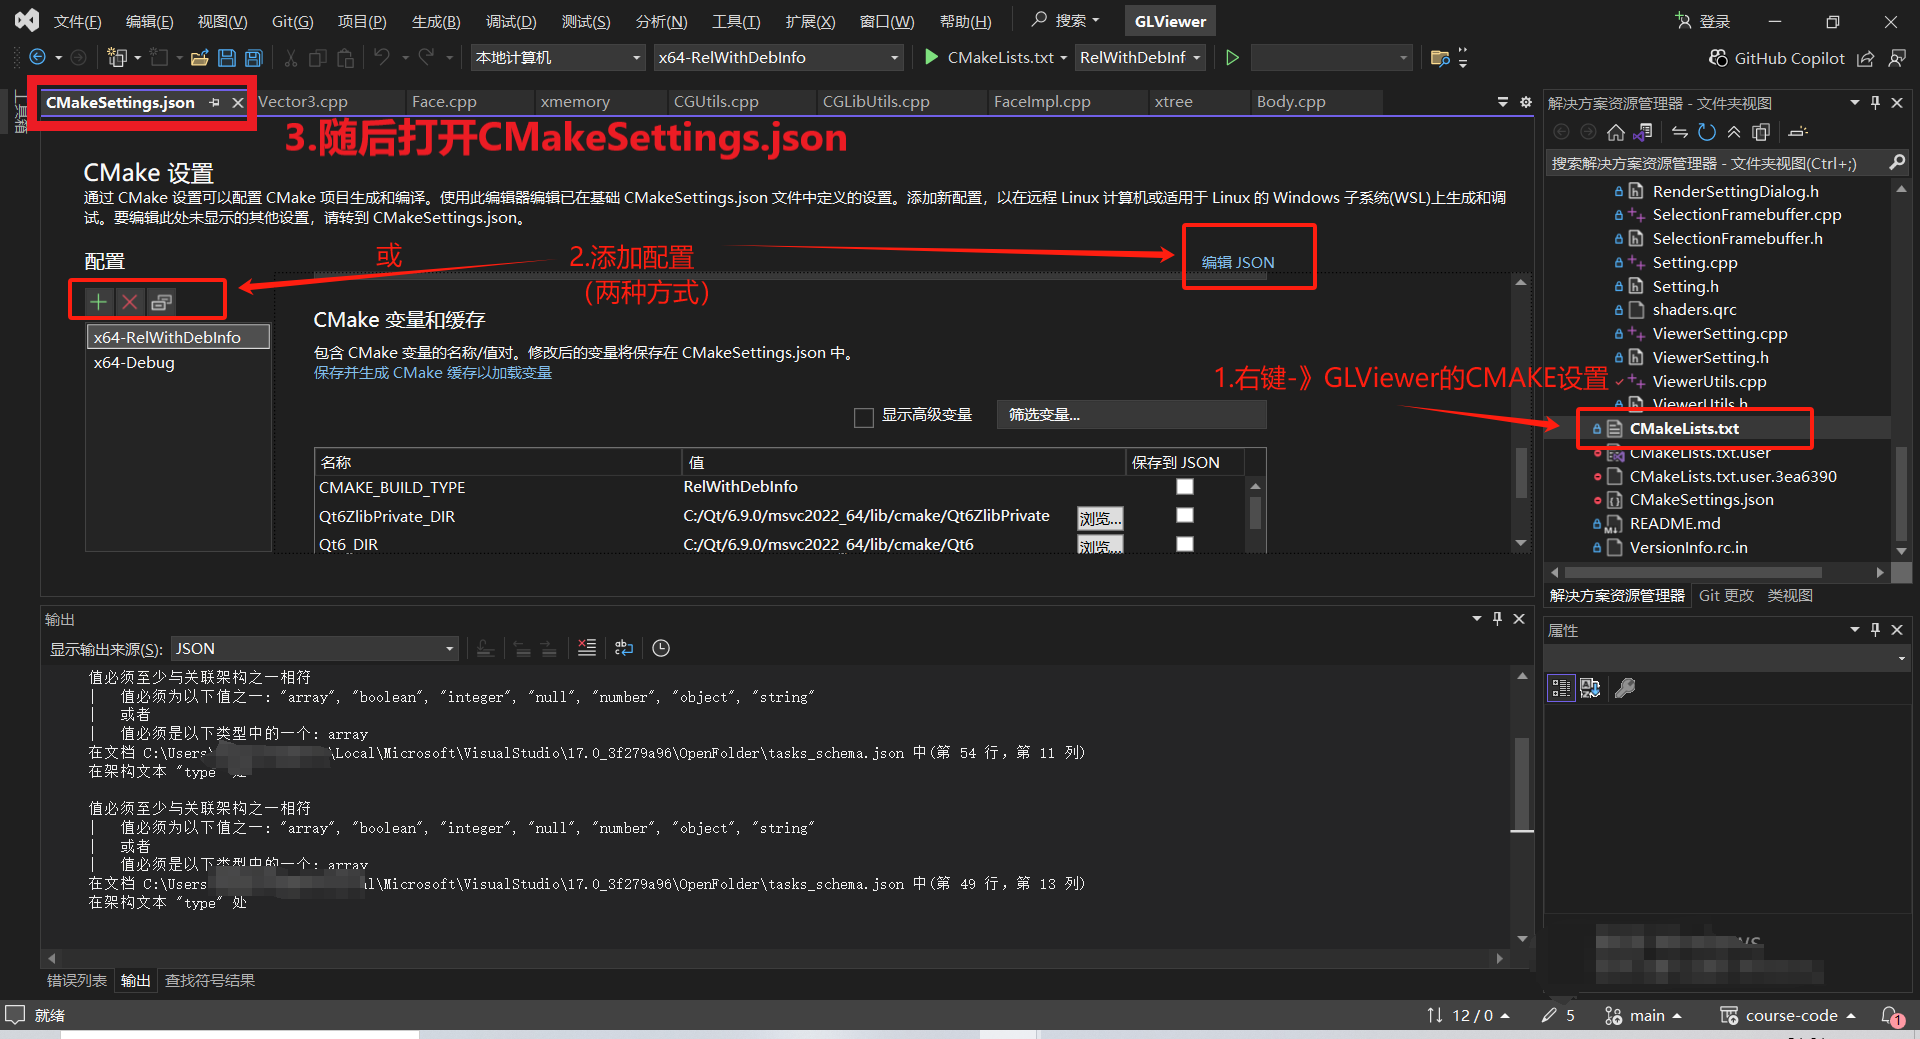Click the 保存并生成 CMake 缓存以加载变量 link
The image size is (1920, 1039).
433,373
